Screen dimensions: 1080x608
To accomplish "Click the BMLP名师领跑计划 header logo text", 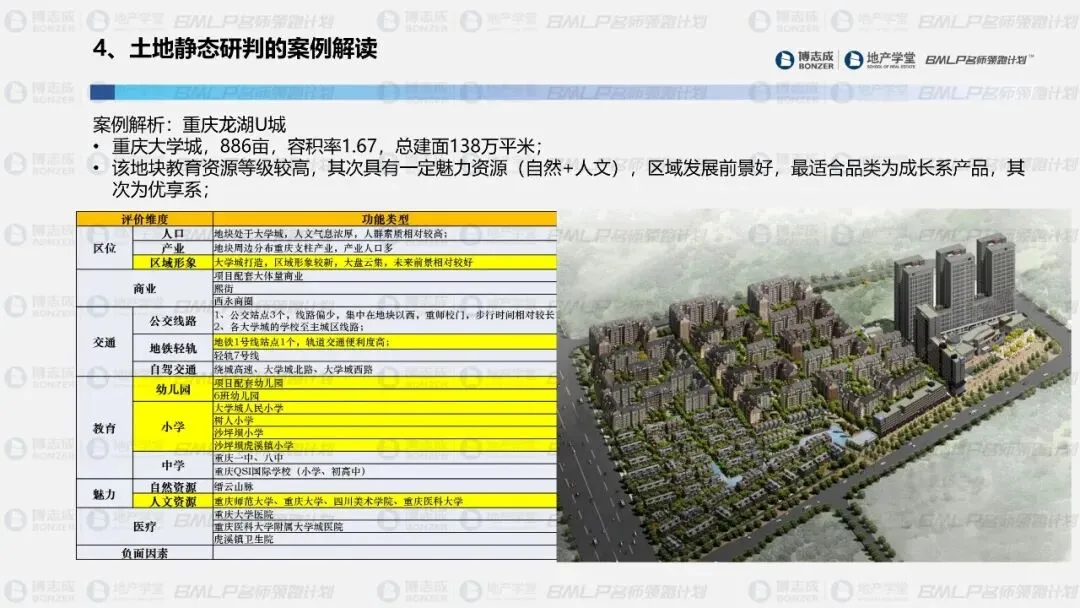I will click(x=979, y=60).
